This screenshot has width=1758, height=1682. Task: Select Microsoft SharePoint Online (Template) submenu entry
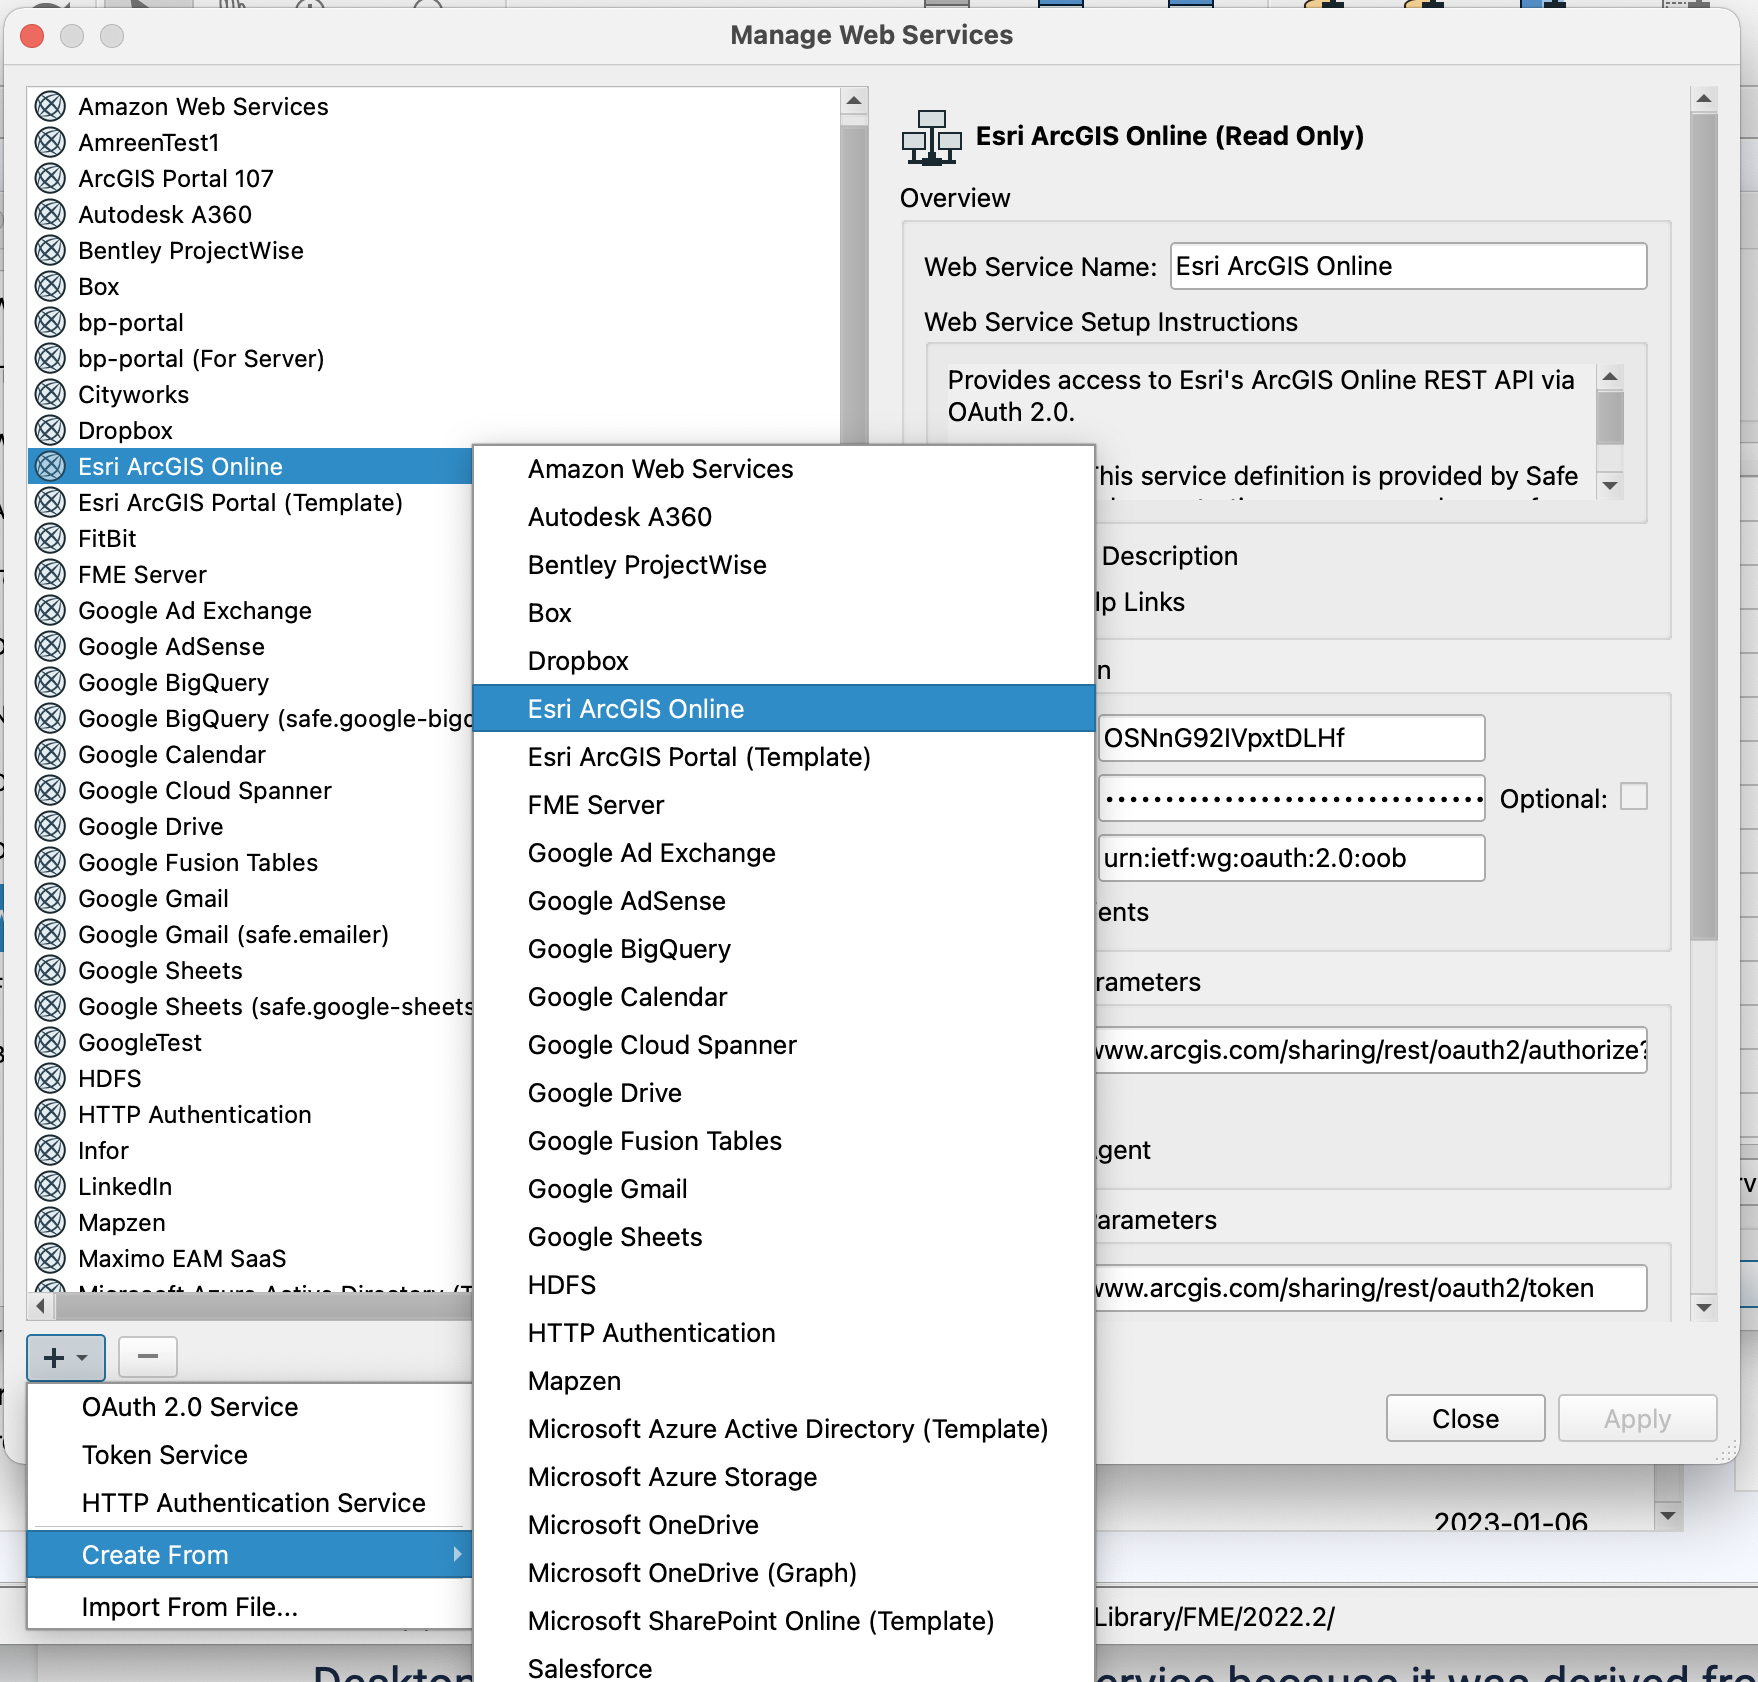tap(784, 1621)
